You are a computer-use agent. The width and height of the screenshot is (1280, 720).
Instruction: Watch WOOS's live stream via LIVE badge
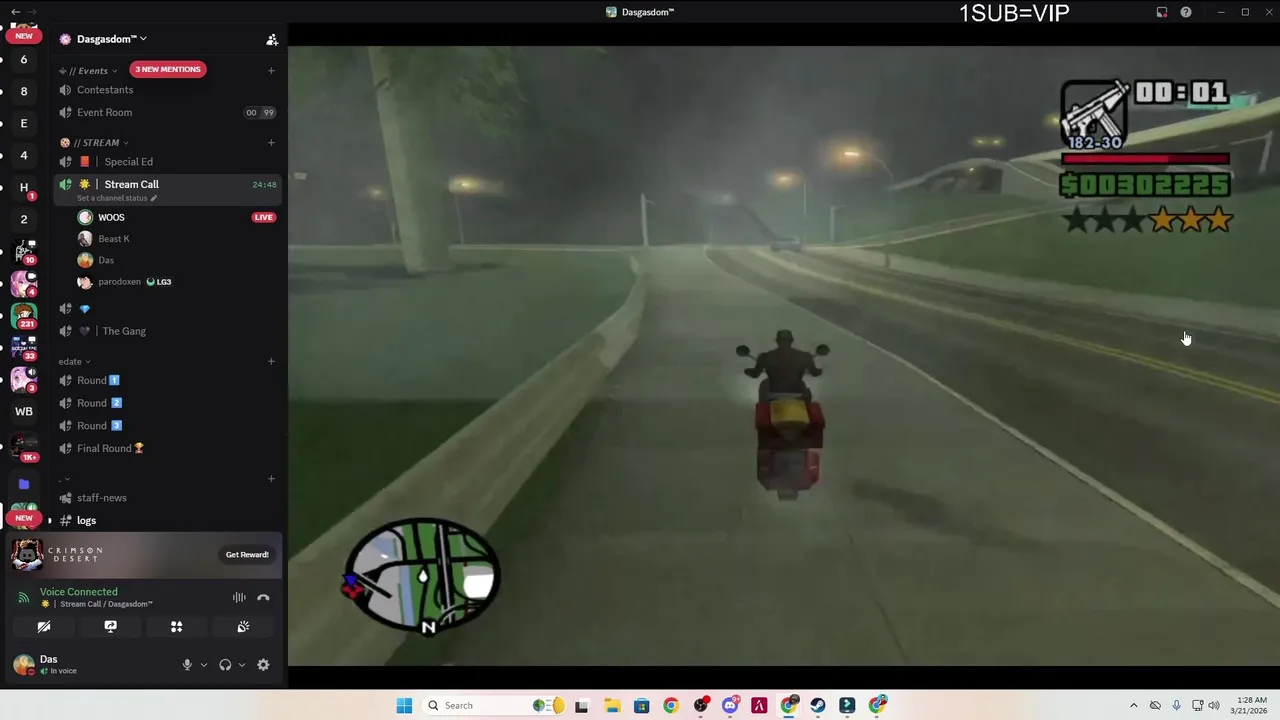click(x=264, y=217)
